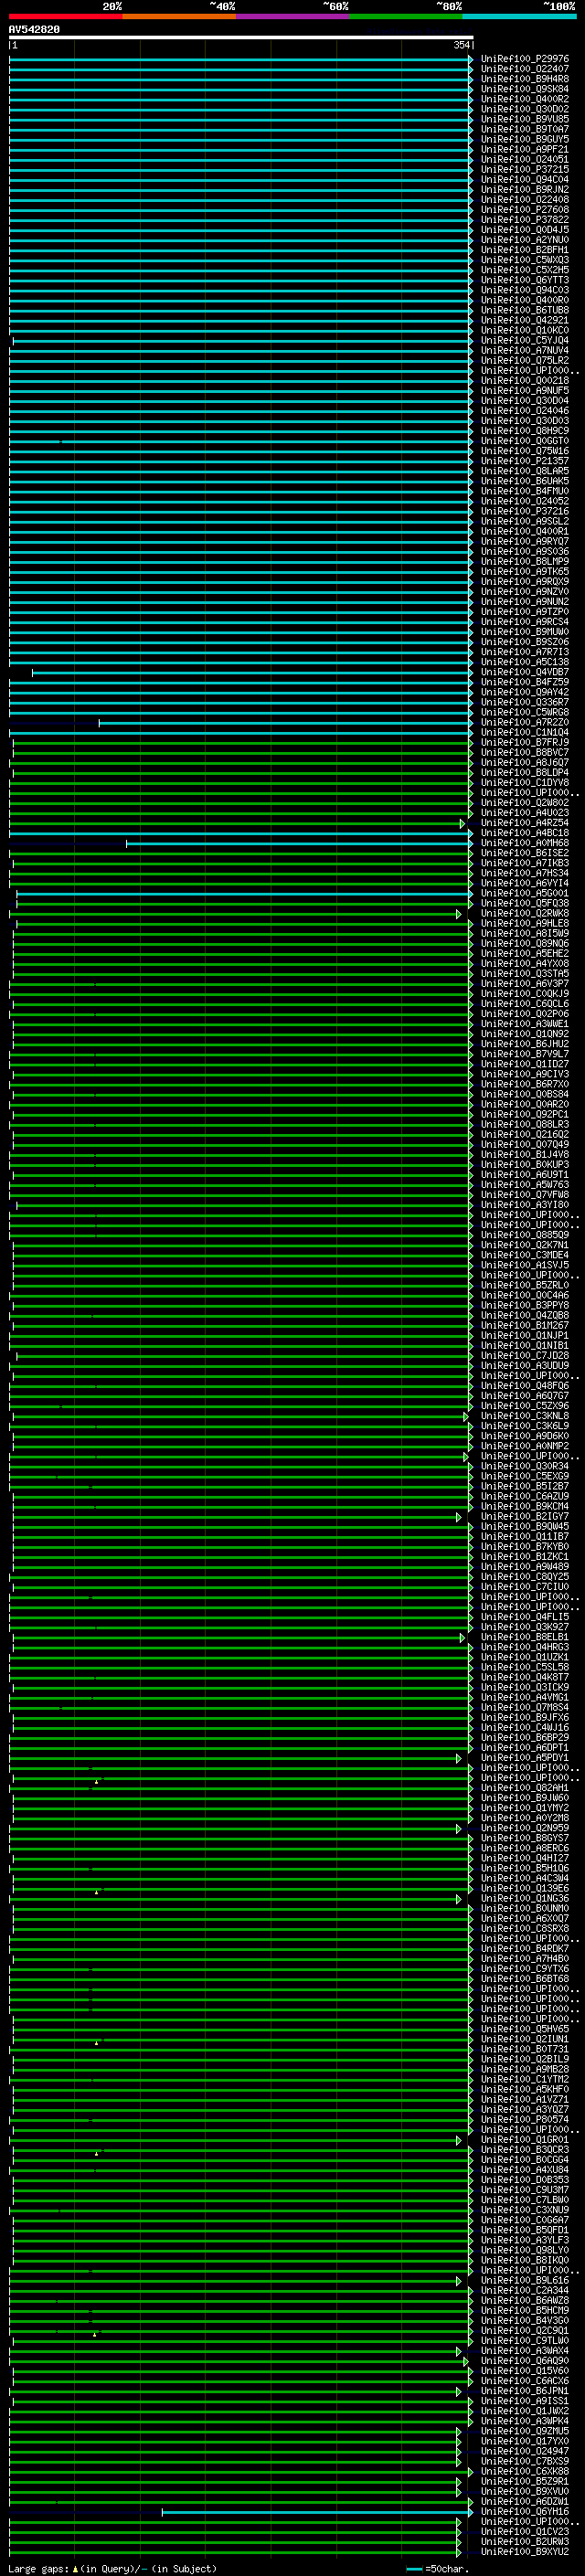Select the UniRef100_B9RJN2 label

coord(525,189)
